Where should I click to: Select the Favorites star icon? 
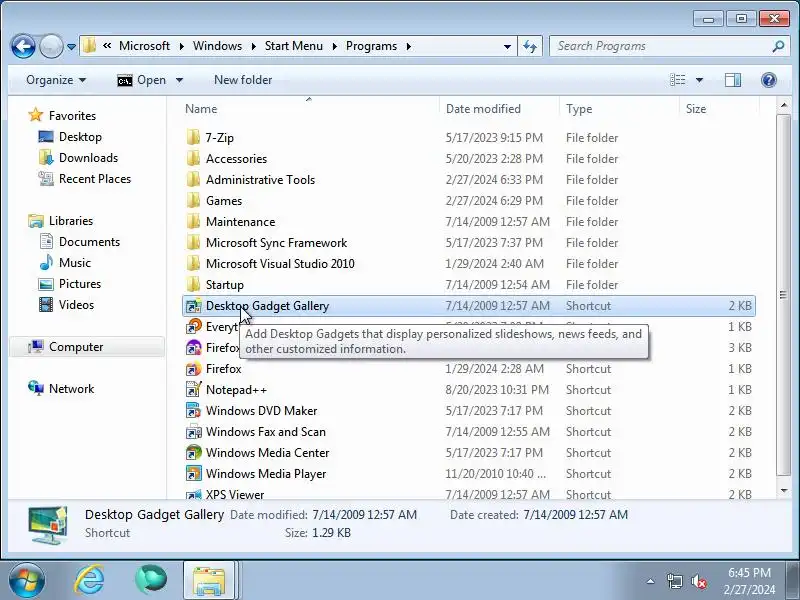tap(36, 115)
